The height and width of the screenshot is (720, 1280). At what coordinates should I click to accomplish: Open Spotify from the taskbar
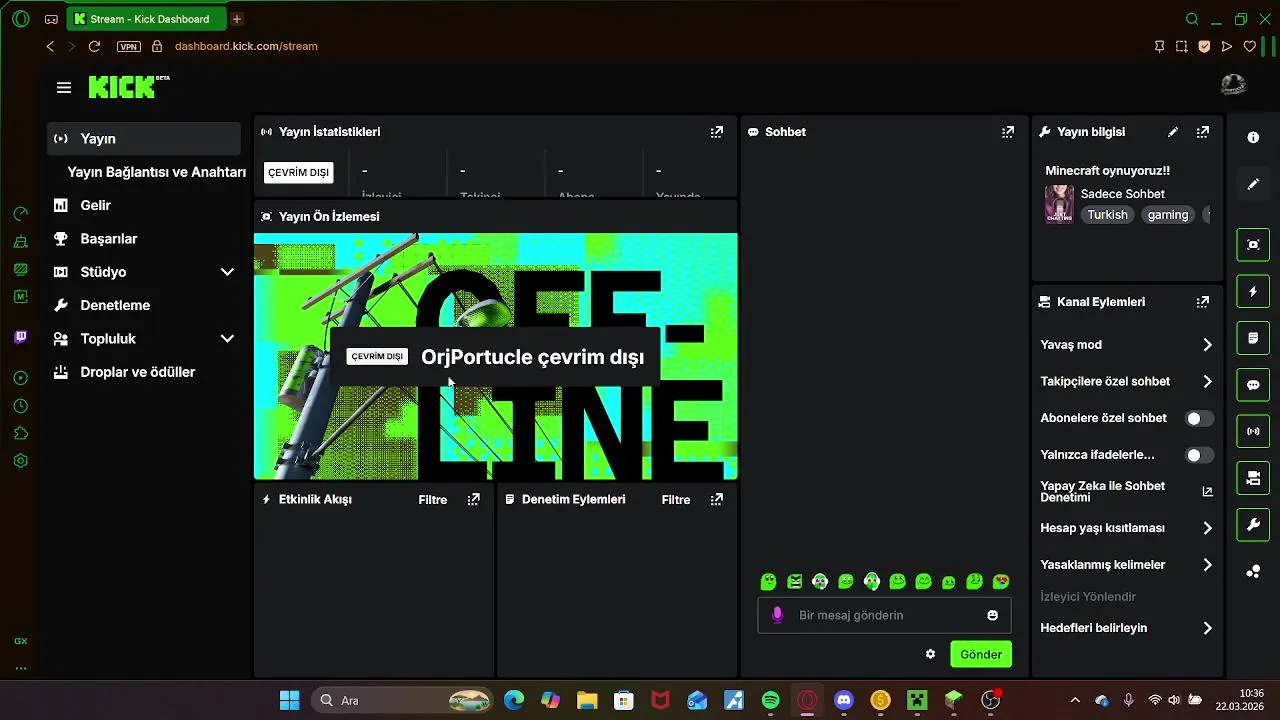pyautogui.click(x=770, y=700)
